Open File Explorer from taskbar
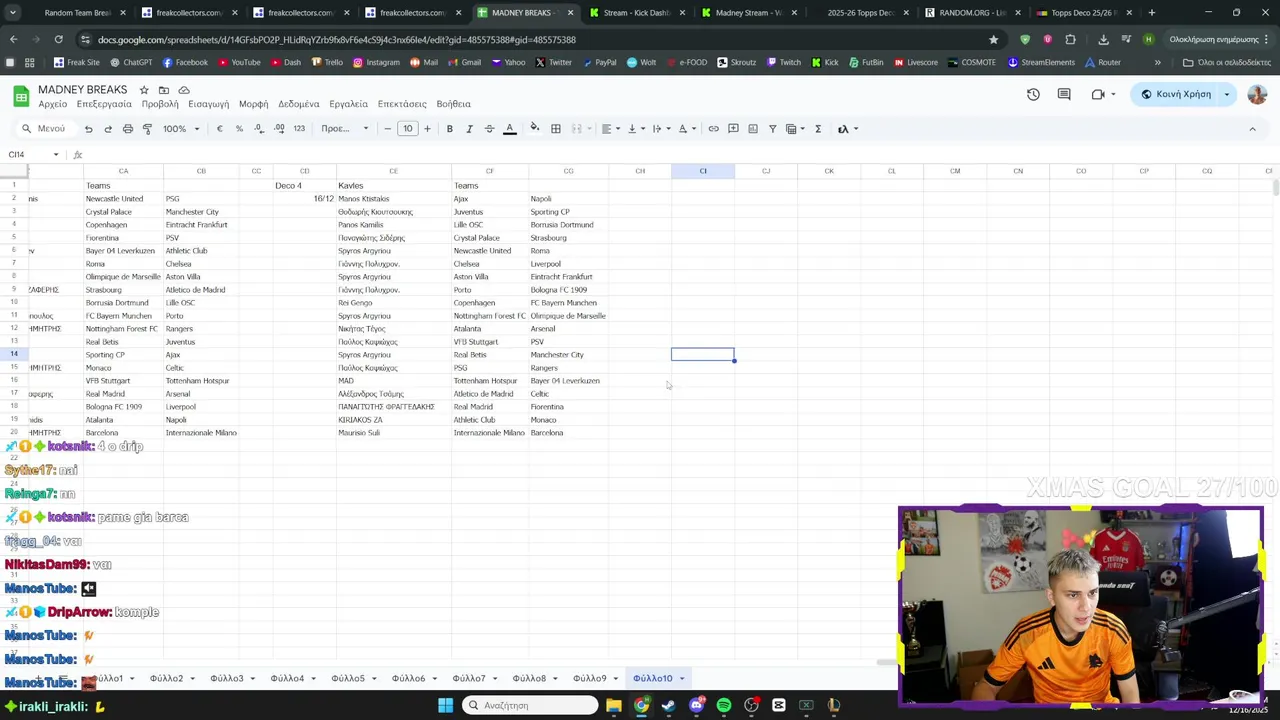The width and height of the screenshot is (1280, 720). (x=614, y=705)
